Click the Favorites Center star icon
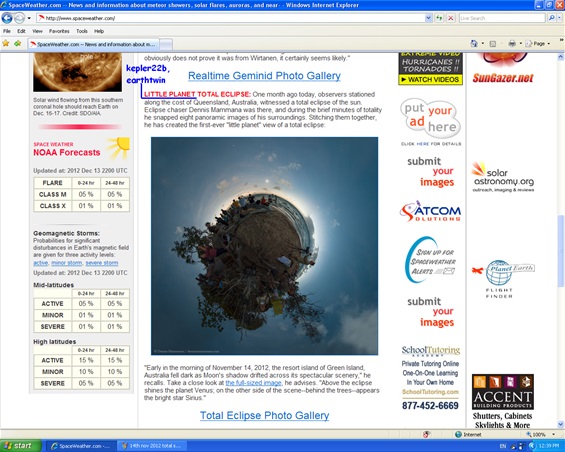This screenshot has width=565, height=452. [6, 44]
